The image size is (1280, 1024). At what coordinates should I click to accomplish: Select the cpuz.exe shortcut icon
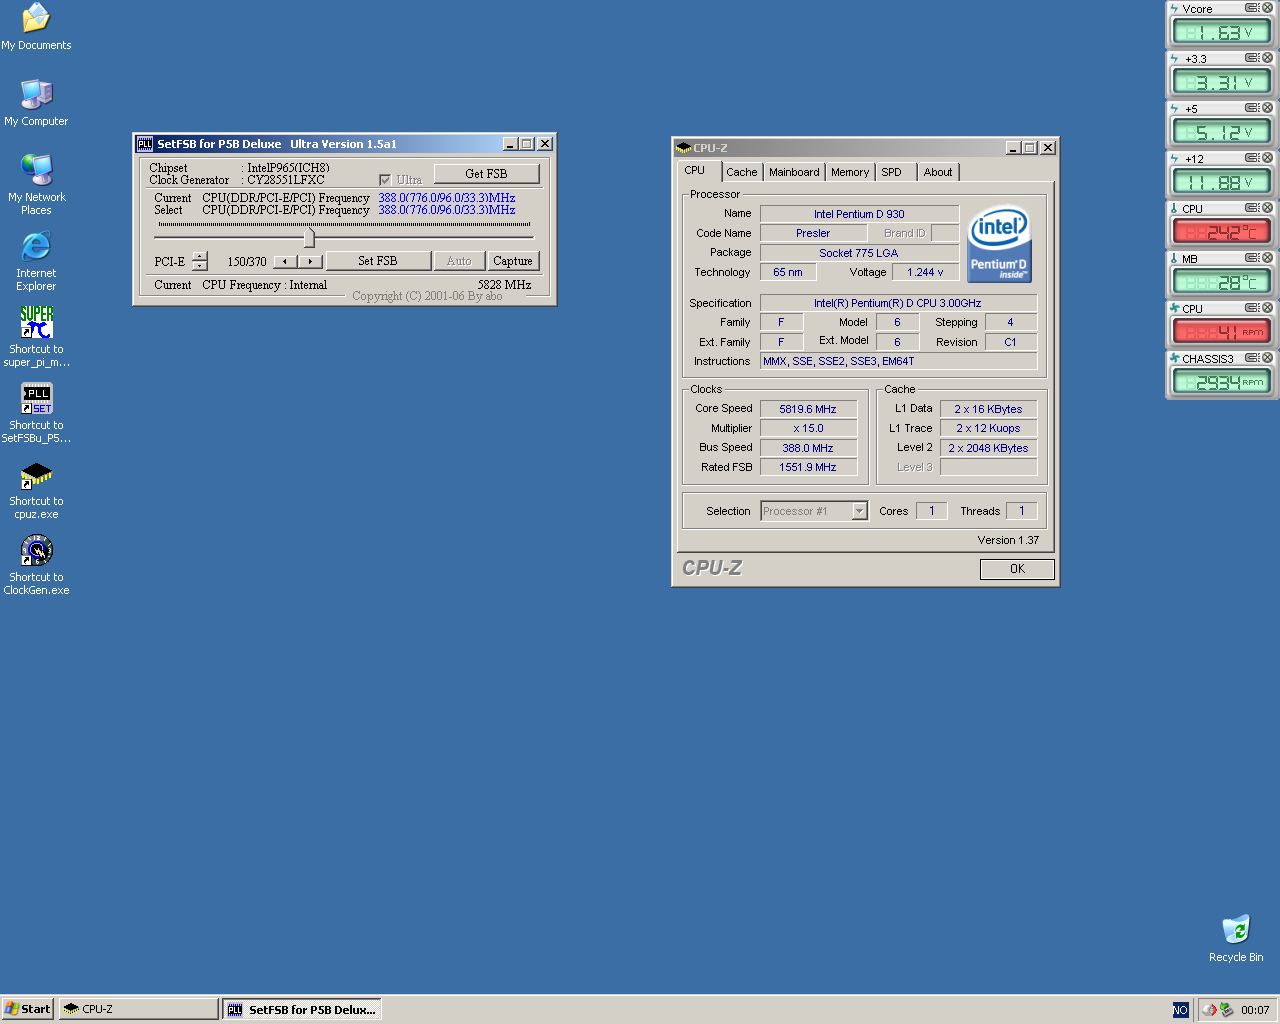36,489
